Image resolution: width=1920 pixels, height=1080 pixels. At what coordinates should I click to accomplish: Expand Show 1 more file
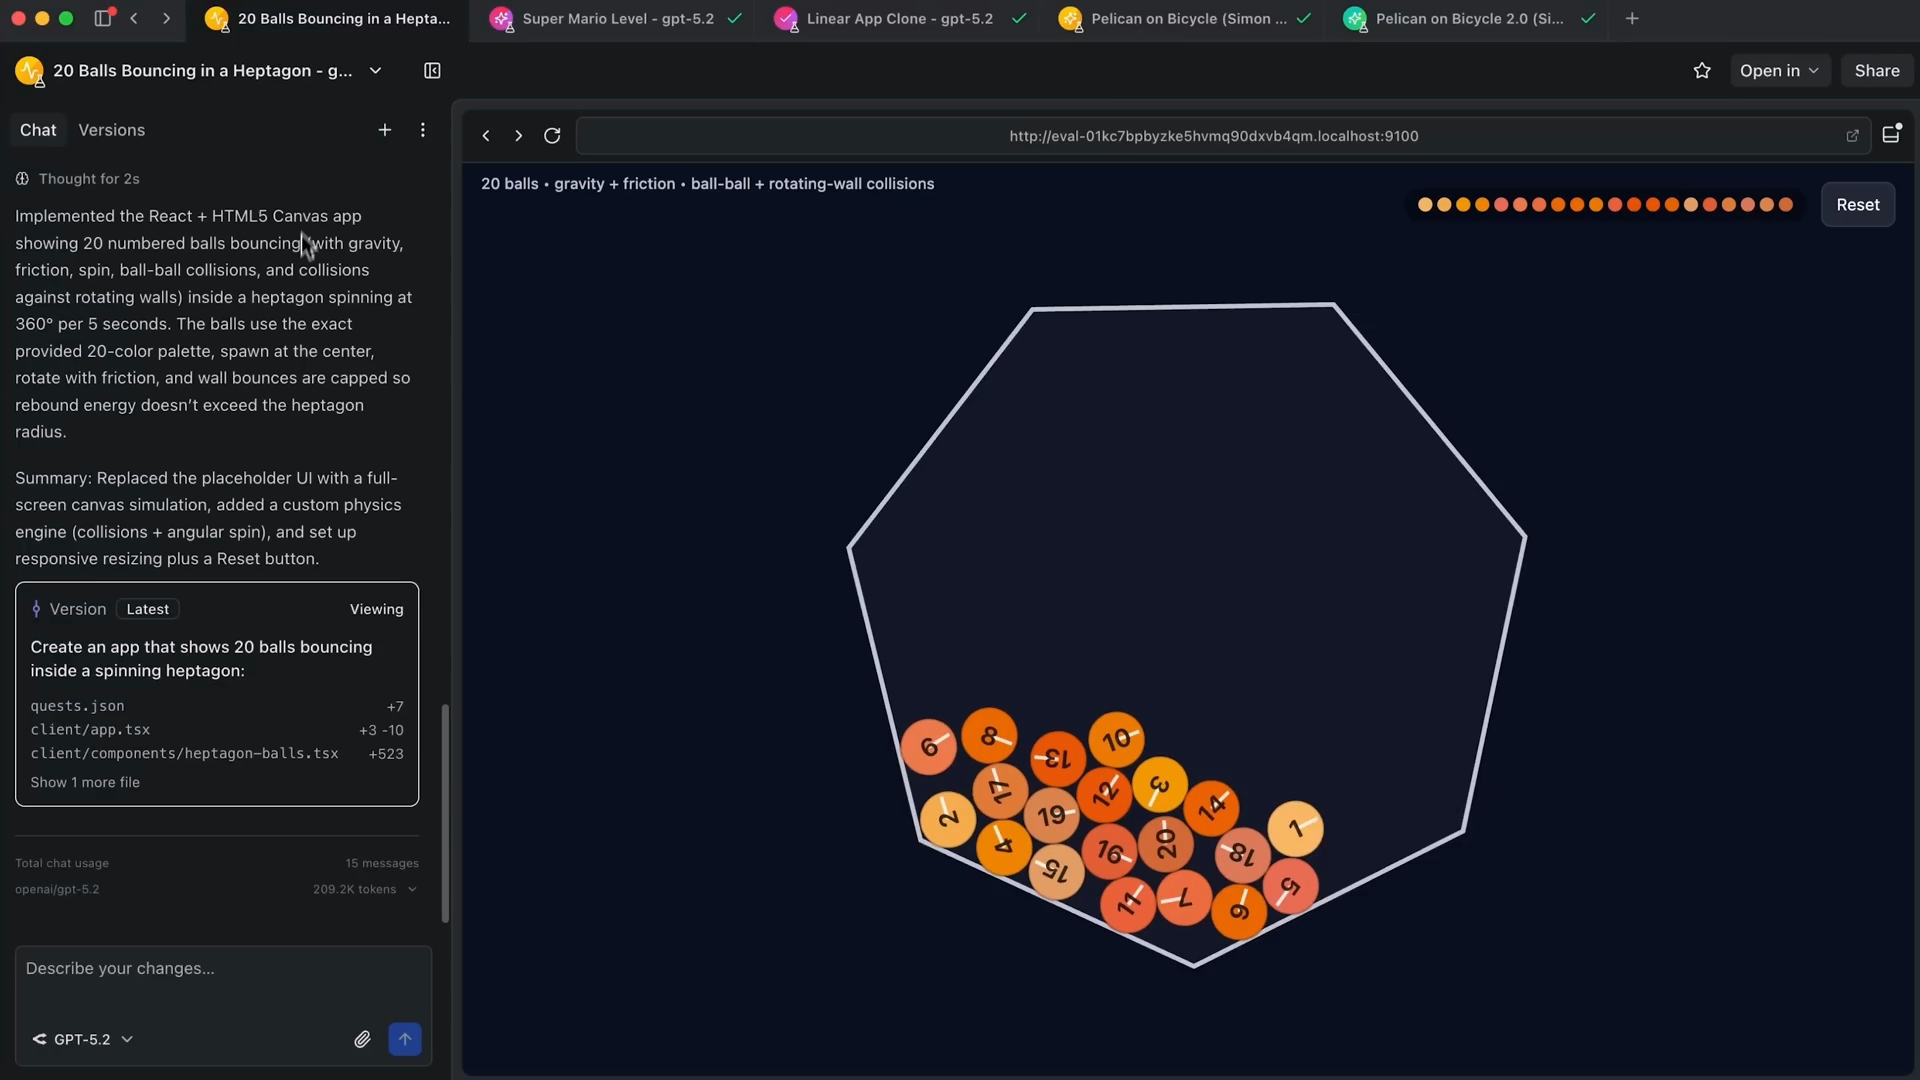click(x=85, y=782)
